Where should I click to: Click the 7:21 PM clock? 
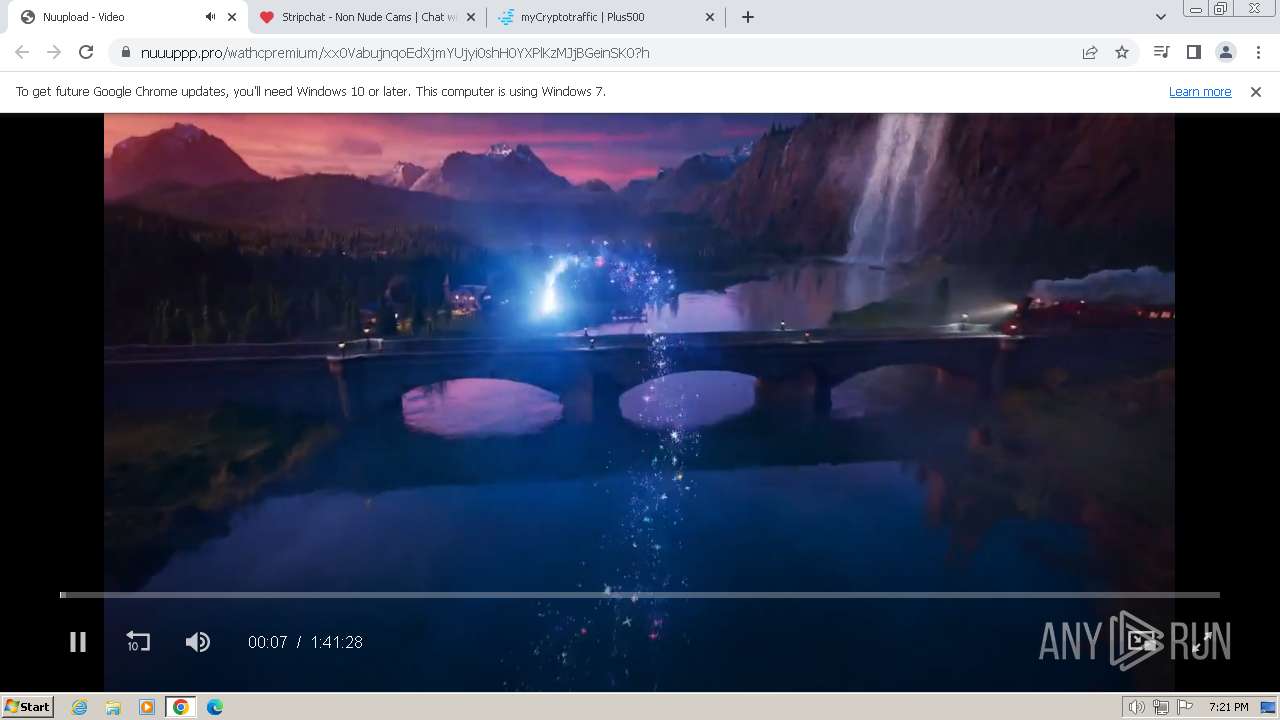[x=1228, y=707]
